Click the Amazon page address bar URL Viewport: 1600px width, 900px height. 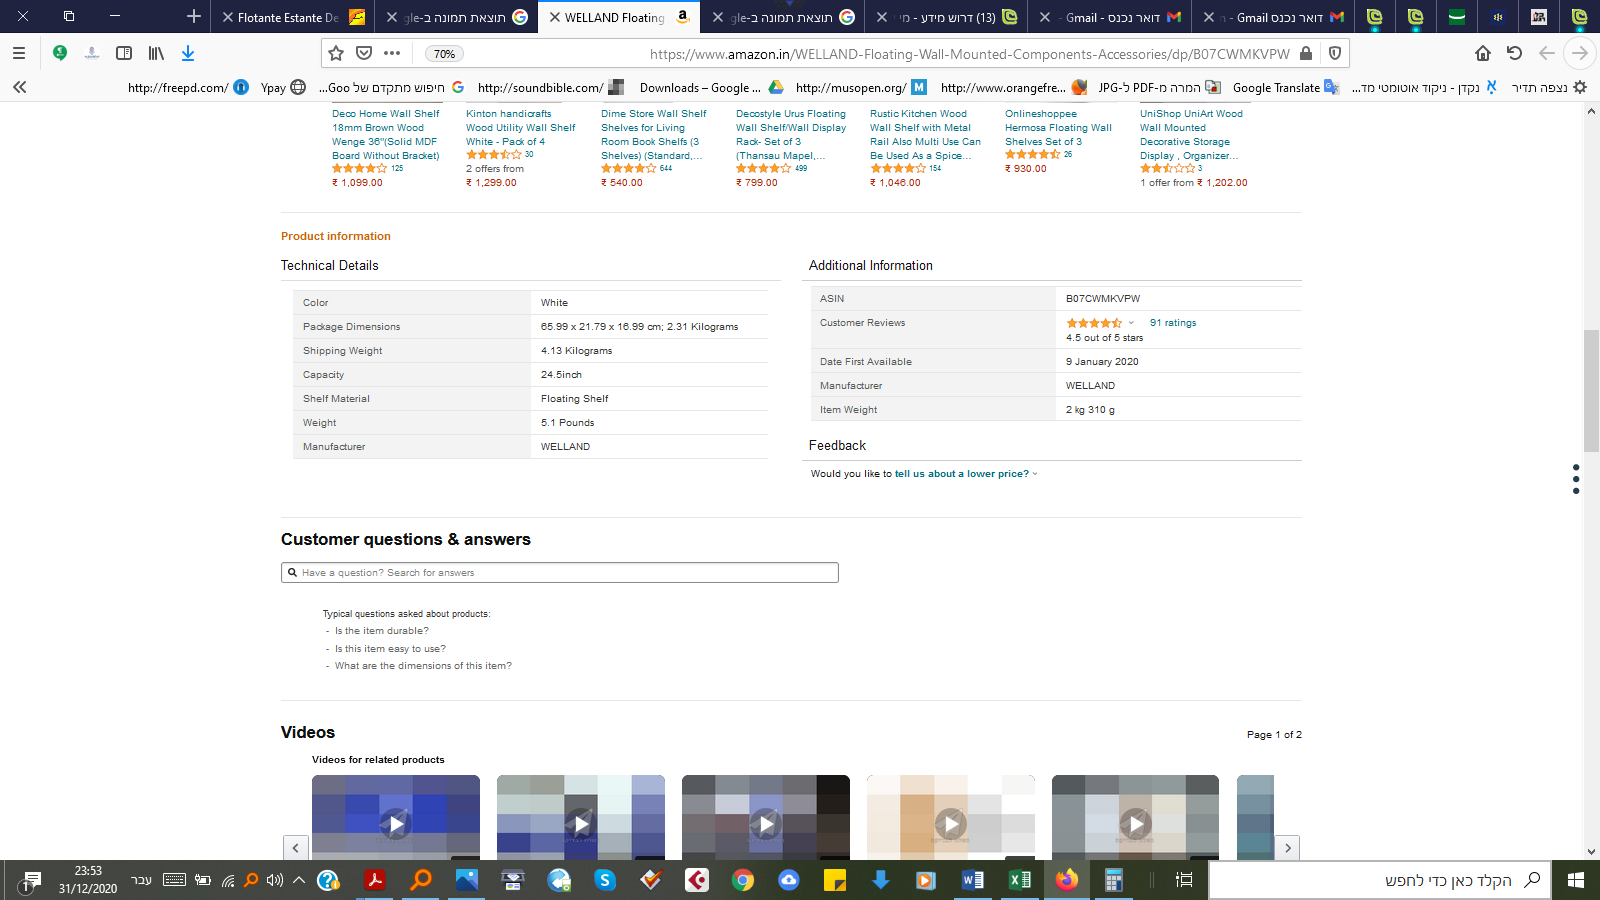pyautogui.click(x=969, y=54)
